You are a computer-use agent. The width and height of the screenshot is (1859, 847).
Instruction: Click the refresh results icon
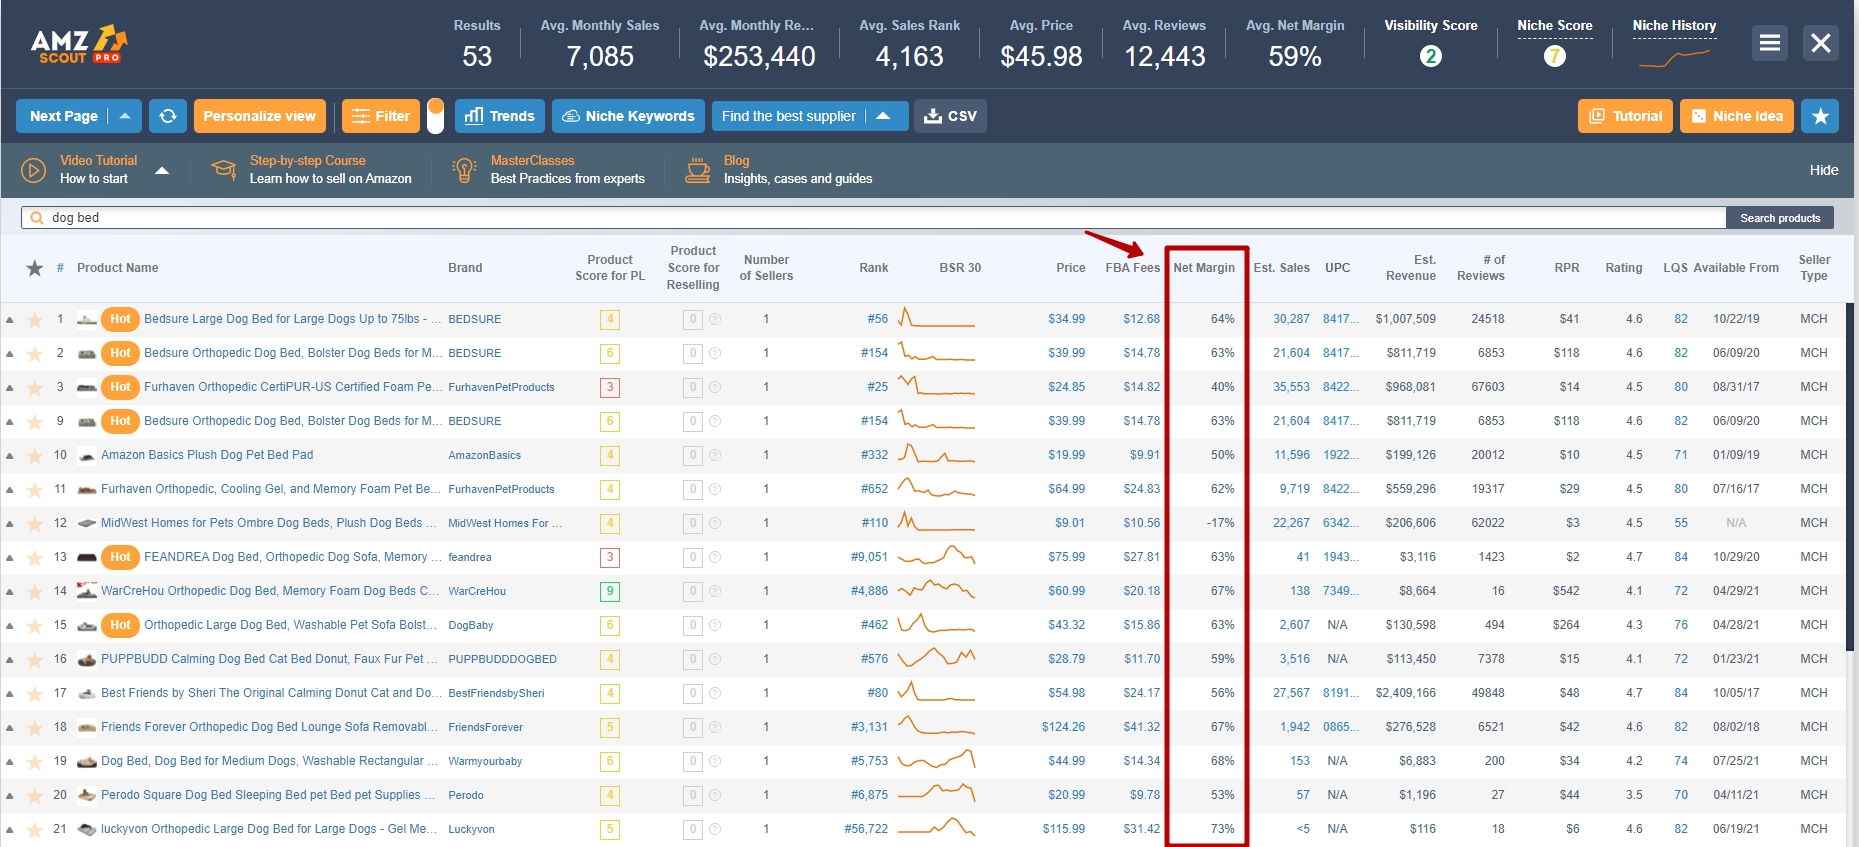(x=168, y=116)
